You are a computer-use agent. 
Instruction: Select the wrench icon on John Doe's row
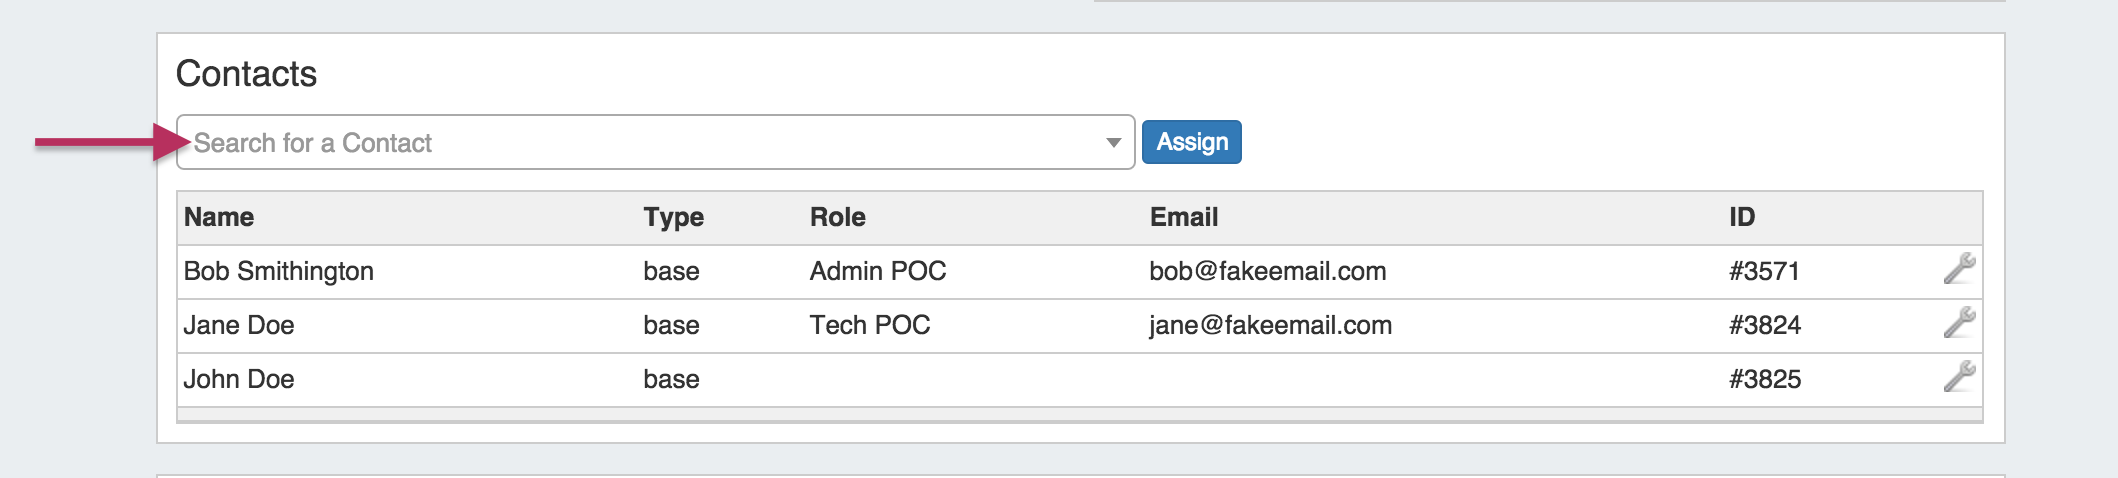point(1958,377)
